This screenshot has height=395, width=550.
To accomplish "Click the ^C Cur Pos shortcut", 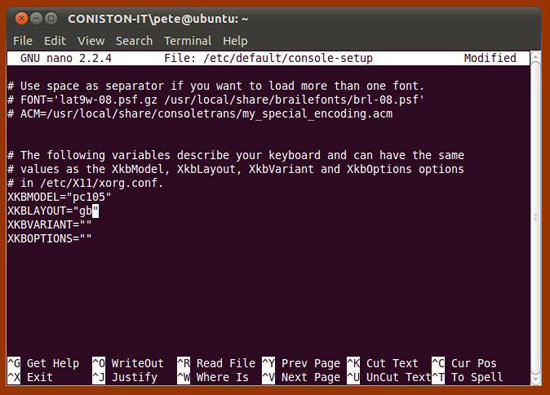I will click(x=464, y=363).
